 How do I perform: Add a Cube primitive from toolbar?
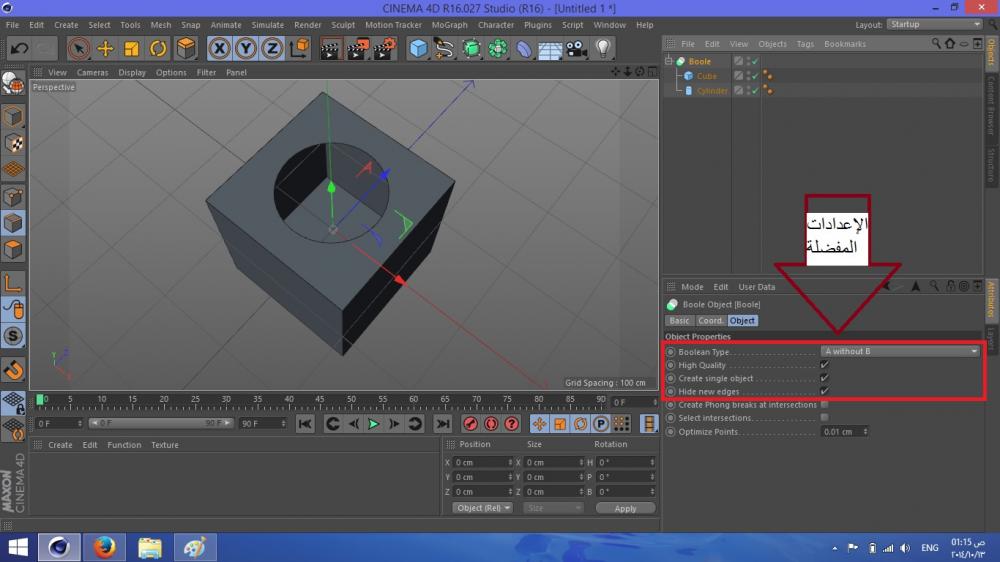[419, 48]
